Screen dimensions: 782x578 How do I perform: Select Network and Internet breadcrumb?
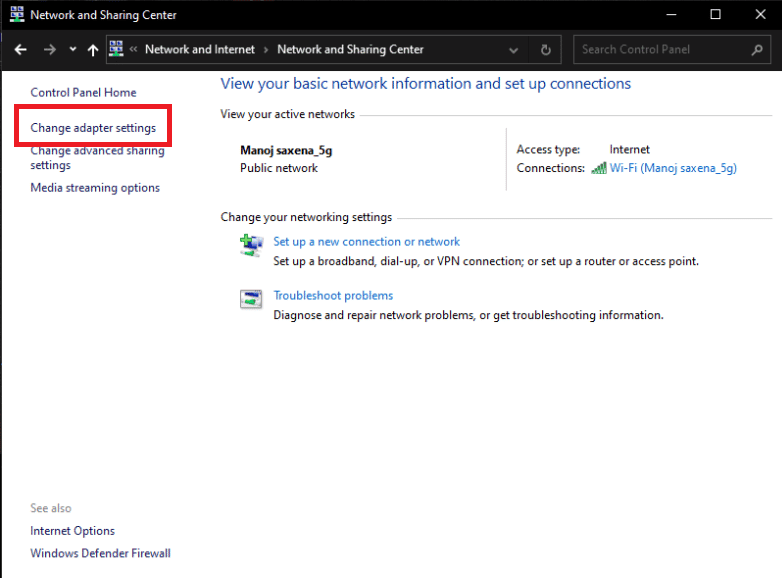coord(199,49)
